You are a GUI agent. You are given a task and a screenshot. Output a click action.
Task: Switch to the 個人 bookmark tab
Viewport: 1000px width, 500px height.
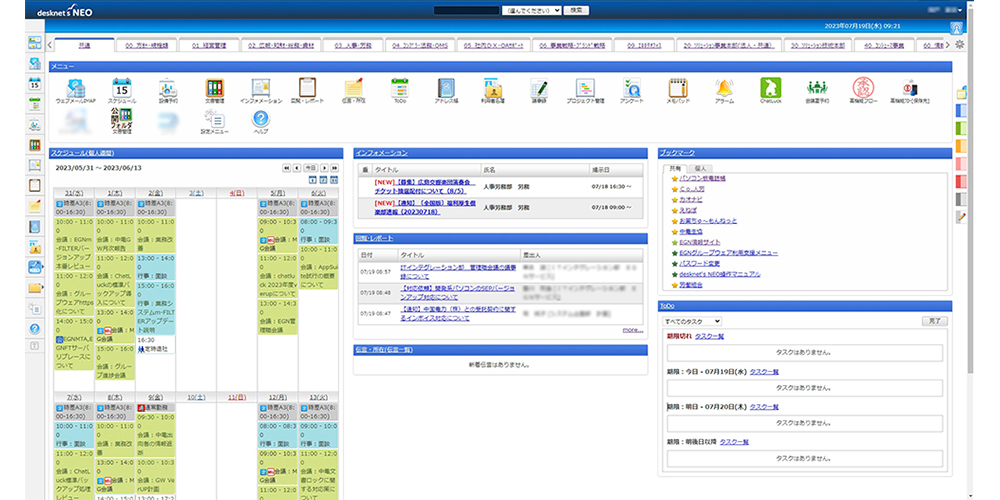700,168
